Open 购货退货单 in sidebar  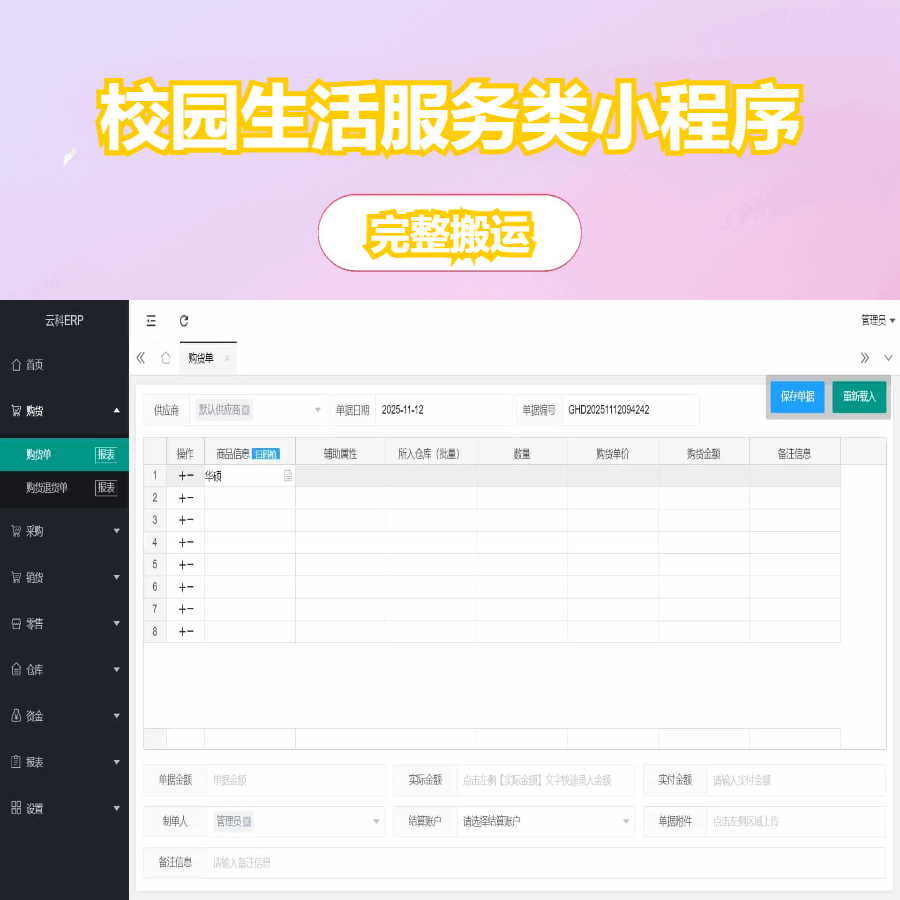click(x=47, y=488)
